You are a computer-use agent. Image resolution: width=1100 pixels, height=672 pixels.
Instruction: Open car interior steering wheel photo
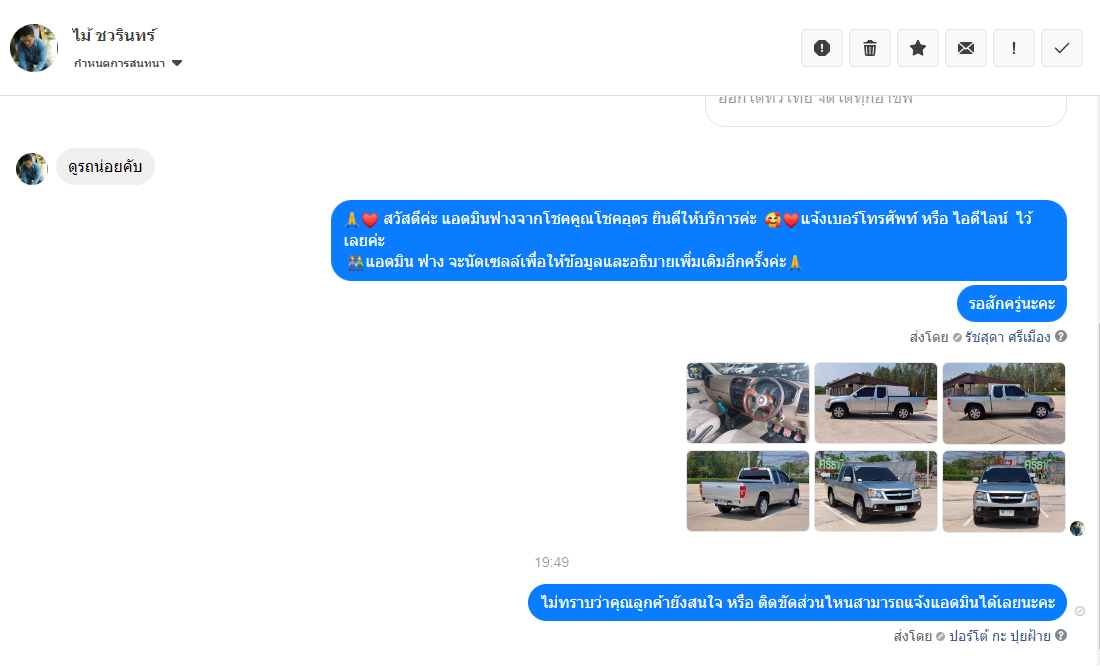pos(748,403)
